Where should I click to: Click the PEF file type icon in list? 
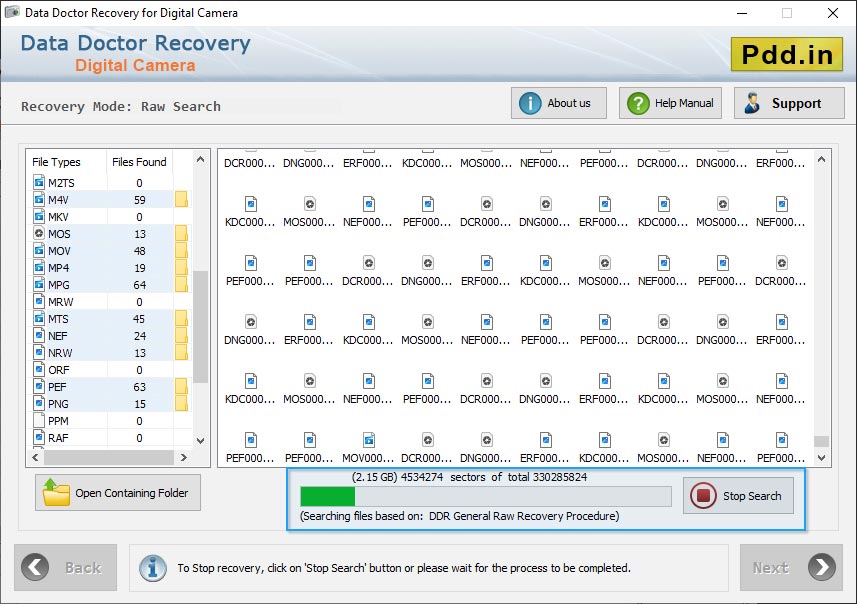[39, 386]
